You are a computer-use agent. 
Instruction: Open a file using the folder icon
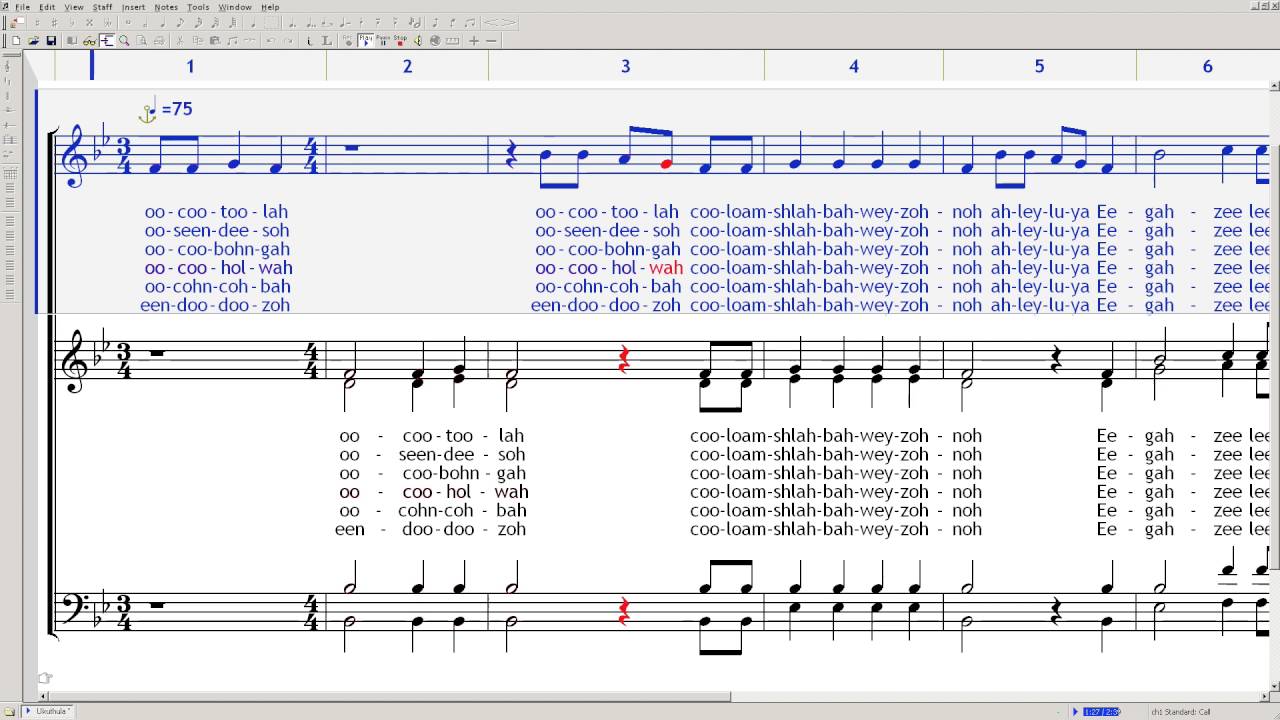pyautogui.click(x=33, y=41)
